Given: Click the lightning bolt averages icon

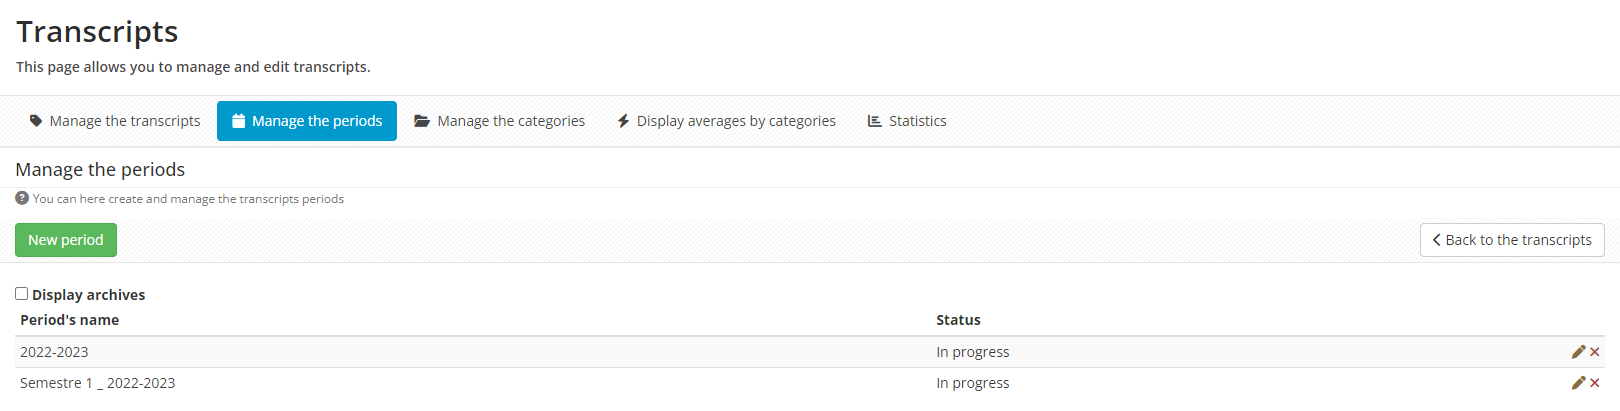Looking at the screenshot, I should pyautogui.click(x=623, y=121).
